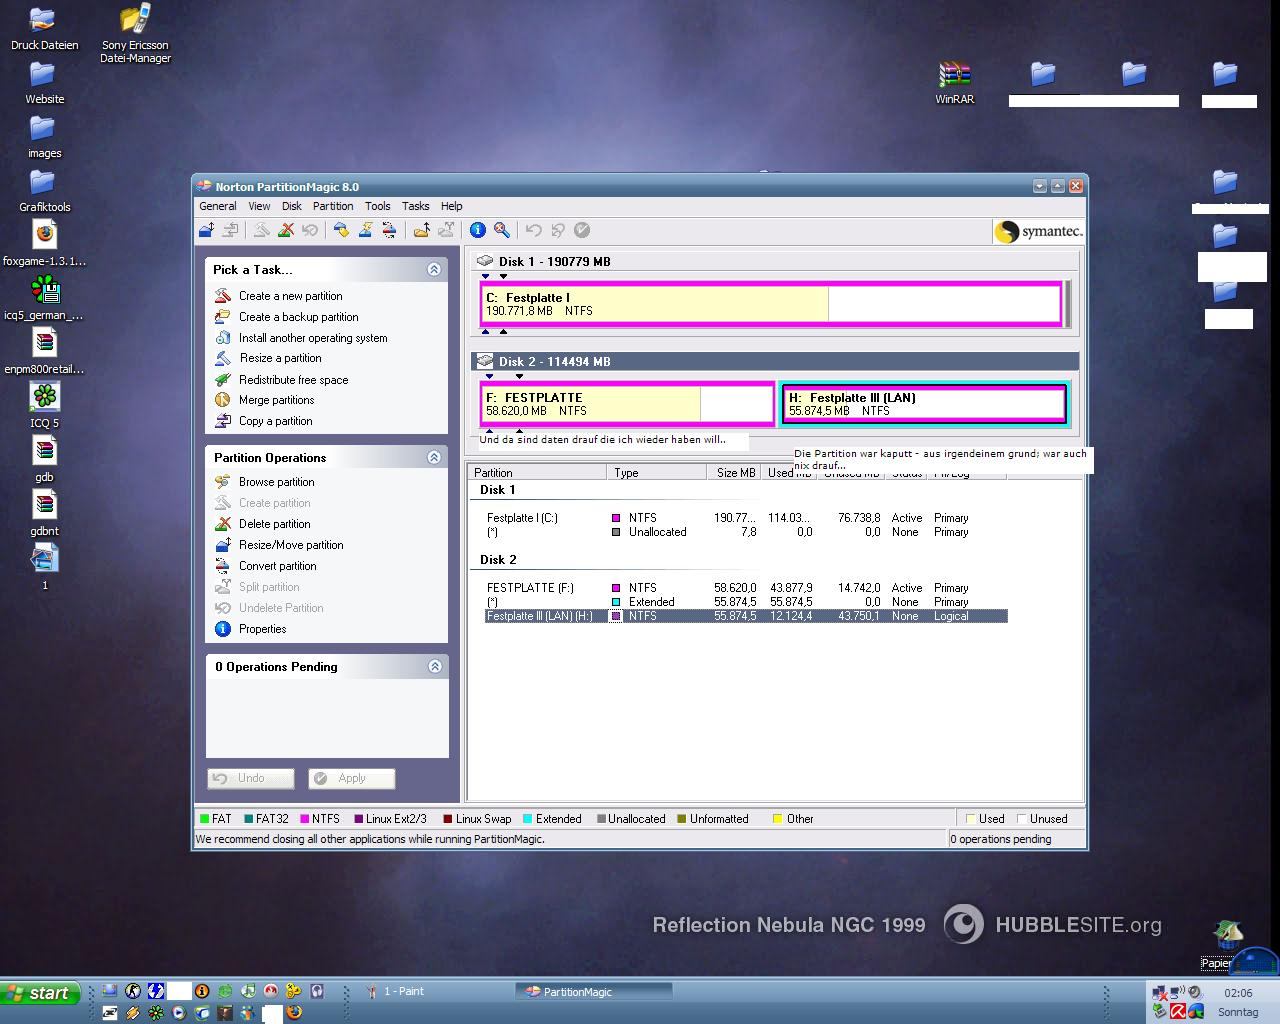Click the grayed Undelete partition toolbar icon
1280x1024 pixels.
310,230
